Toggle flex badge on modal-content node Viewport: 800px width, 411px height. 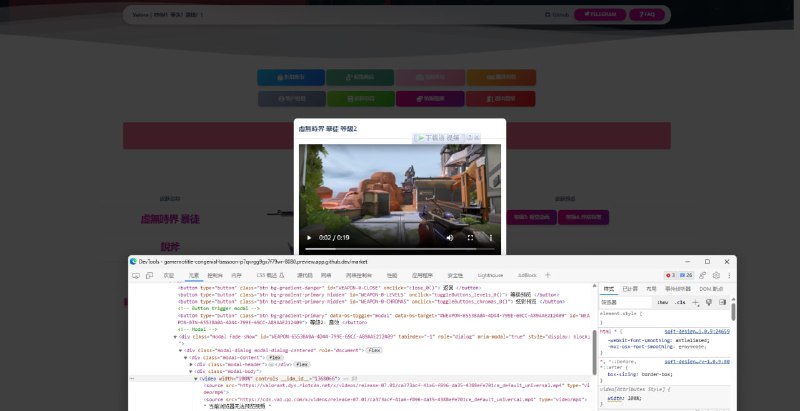[x=274, y=357]
